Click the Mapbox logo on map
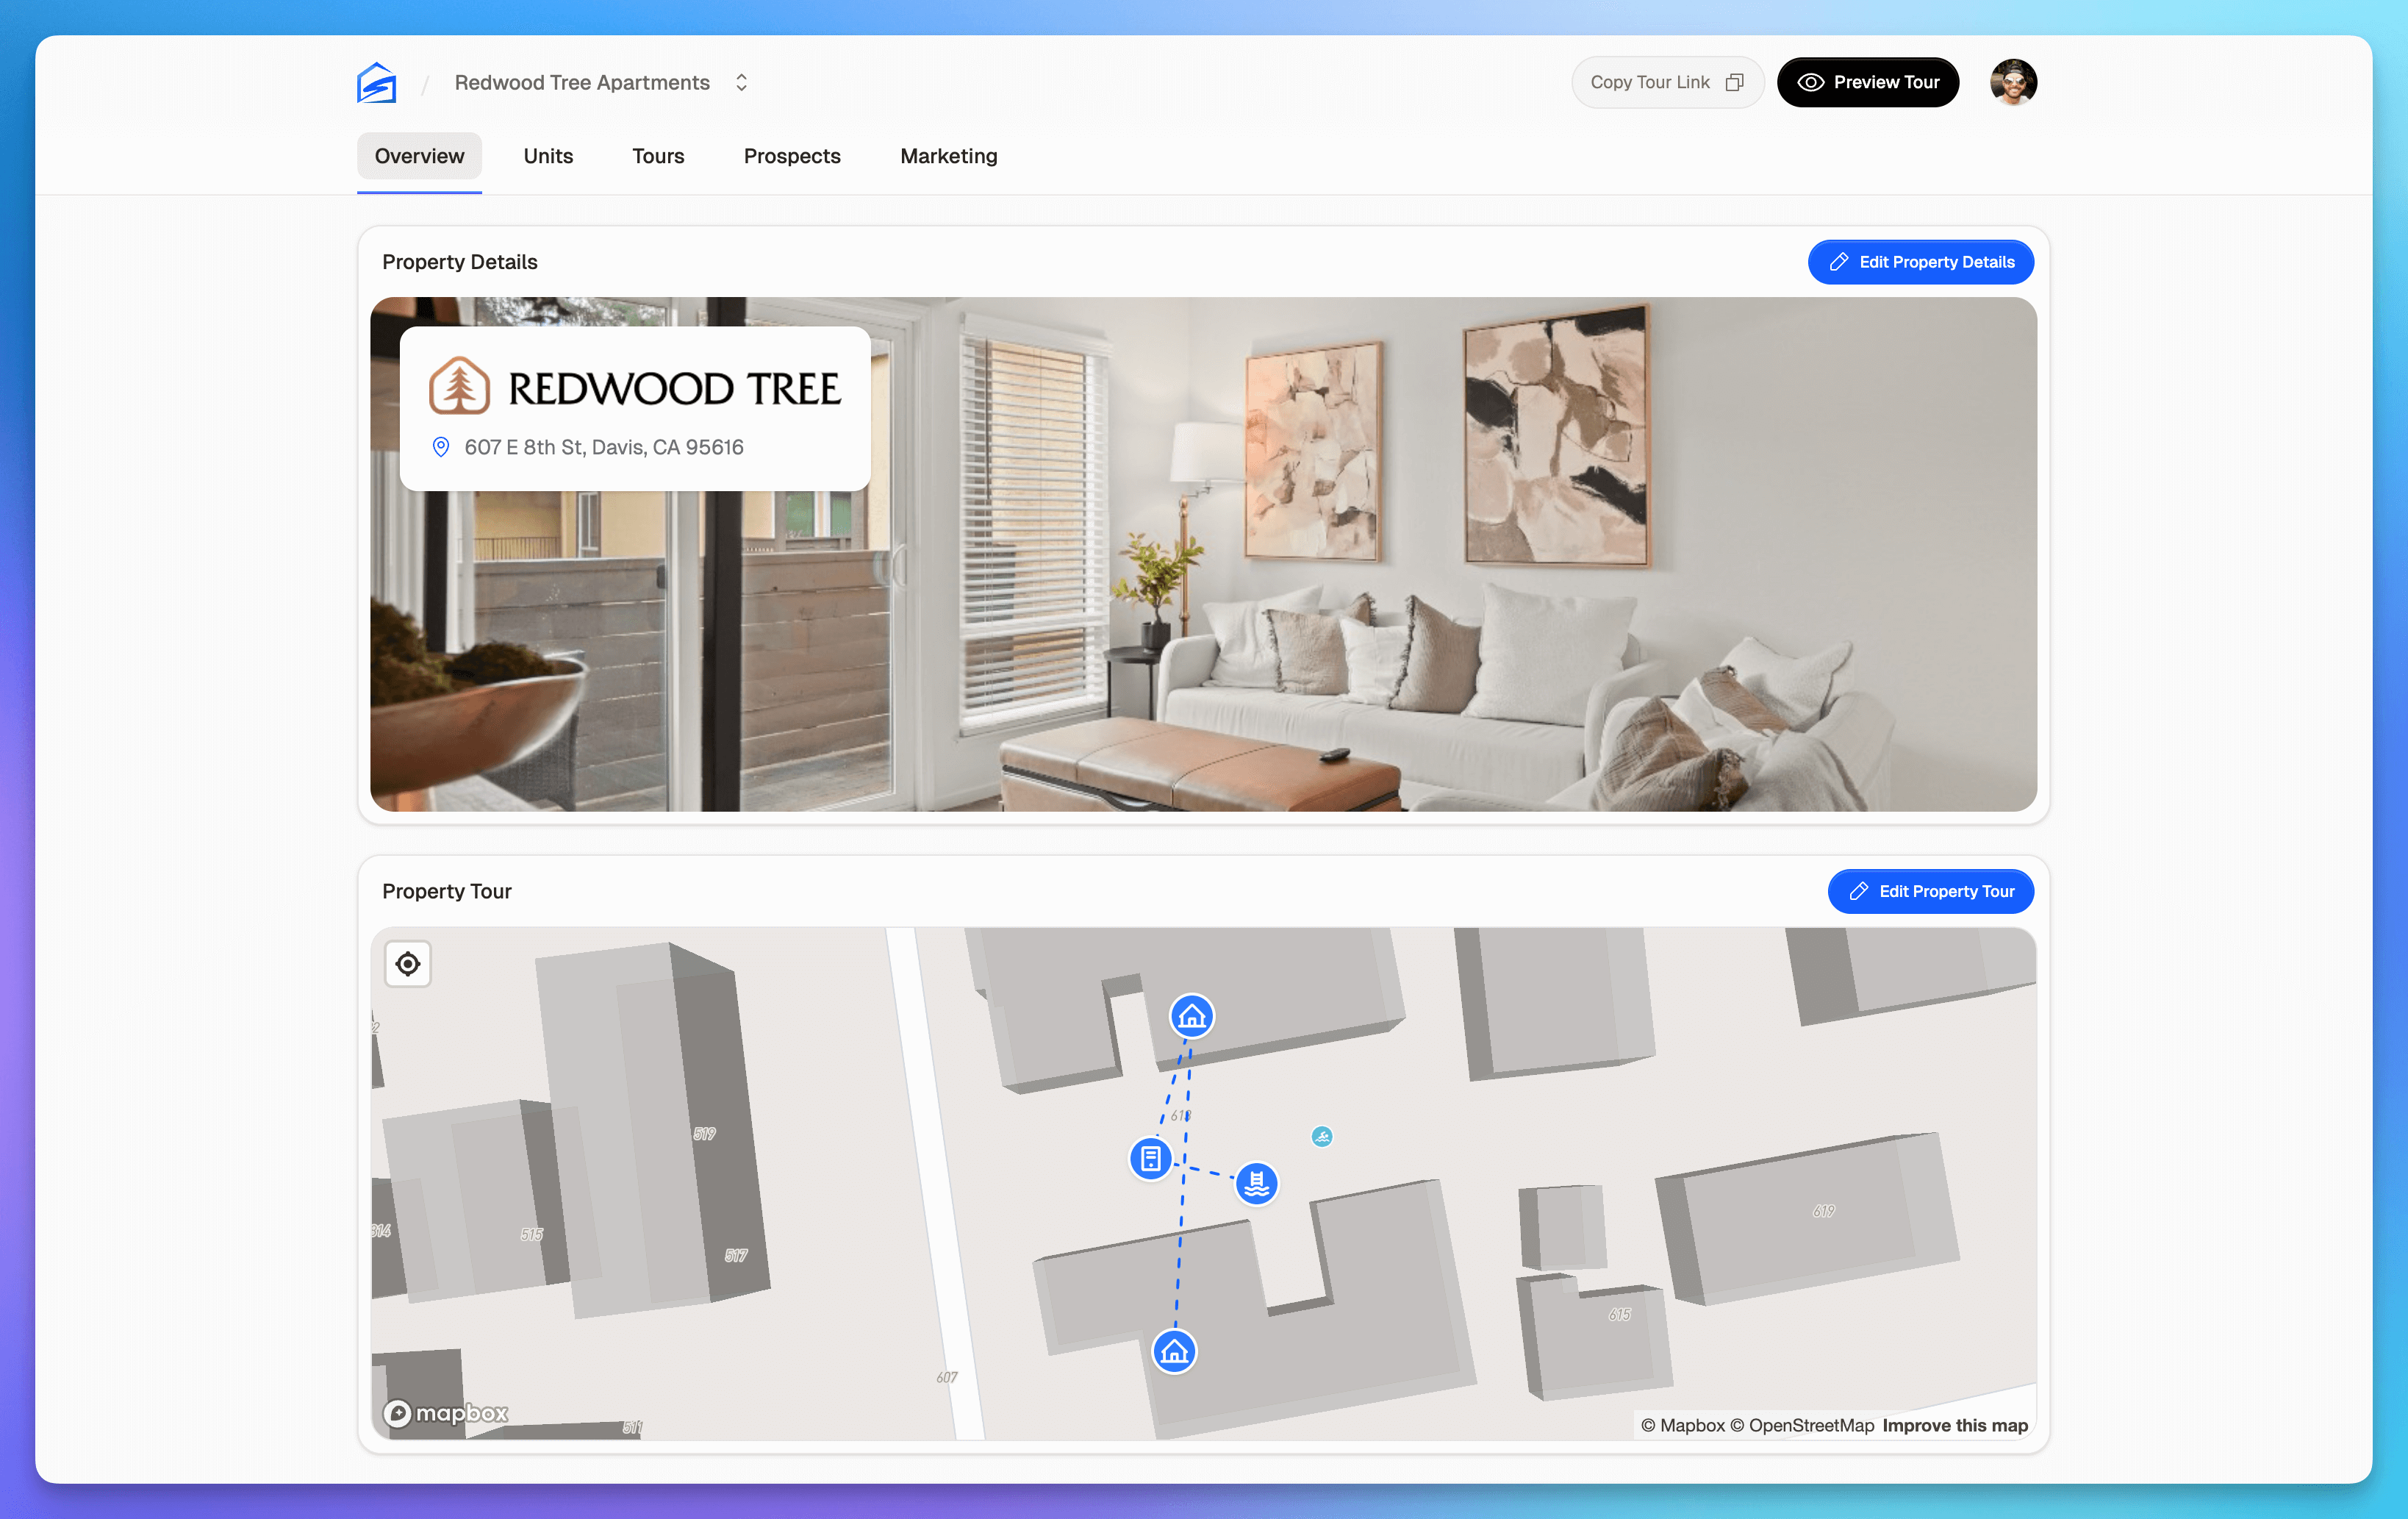This screenshot has width=2408, height=1519. point(446,1413)
